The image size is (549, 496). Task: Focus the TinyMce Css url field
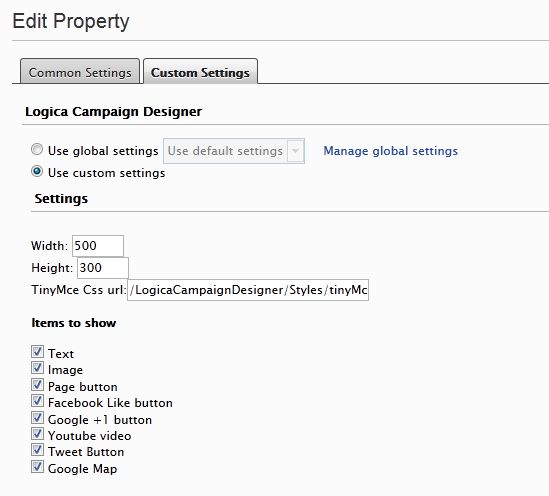248,290
